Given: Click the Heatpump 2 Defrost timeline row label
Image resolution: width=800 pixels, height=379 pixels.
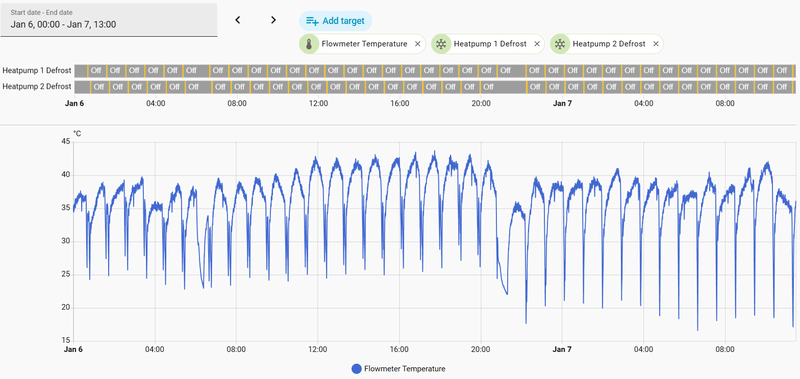Looking at the screenshot, I should (x=37, y=87).
